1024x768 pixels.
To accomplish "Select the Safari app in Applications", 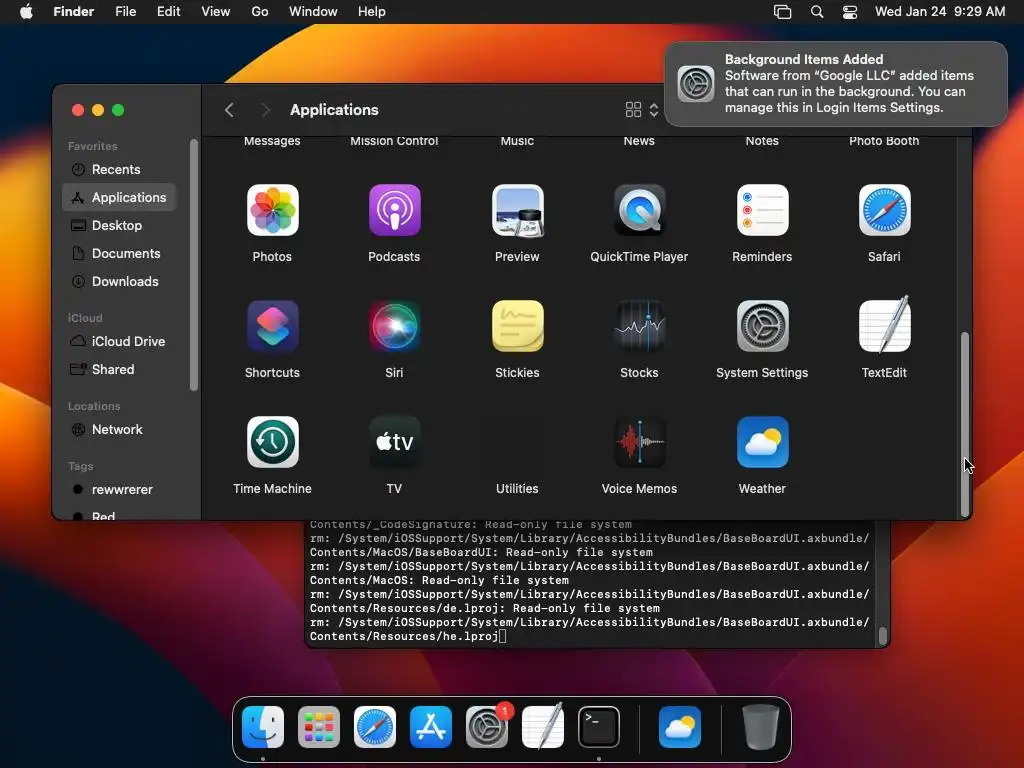I will 884,210.
